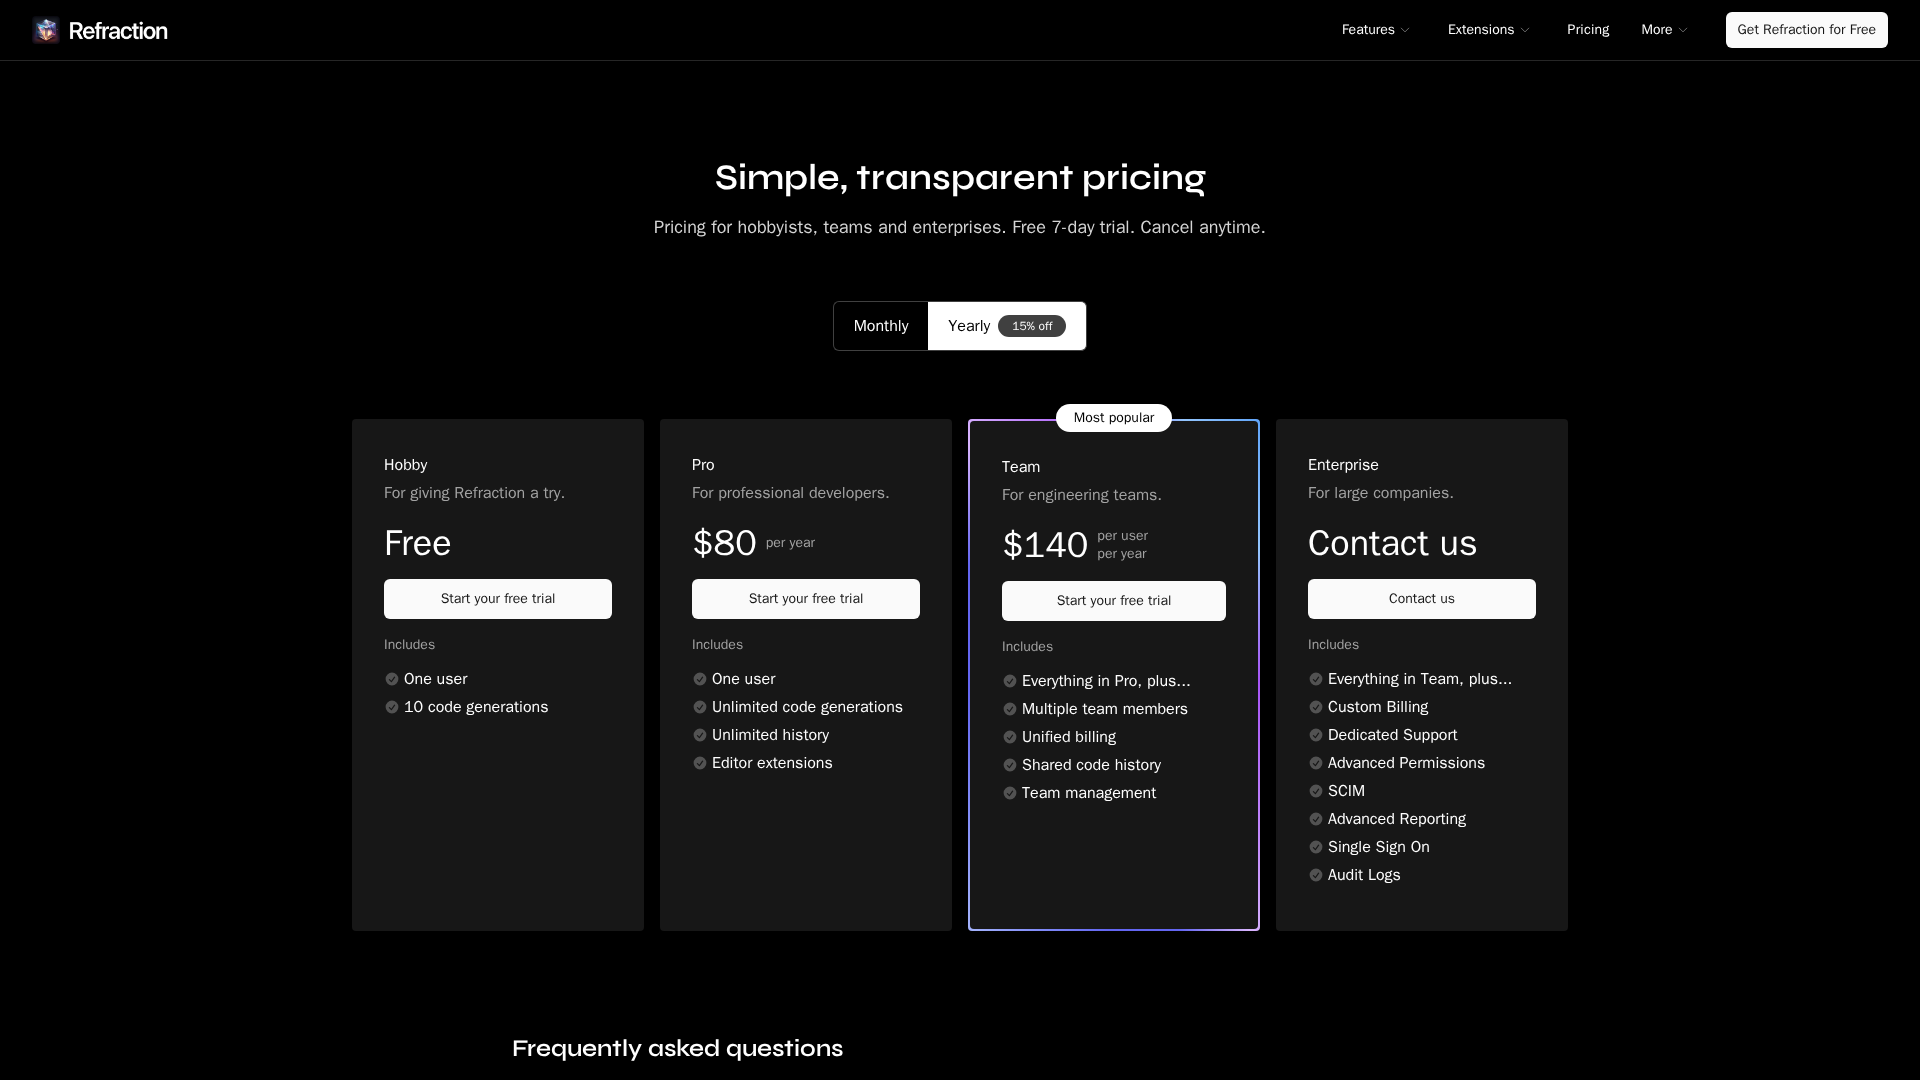
Task: Open the Extensions dropdown
Action: pos(1488,30)
